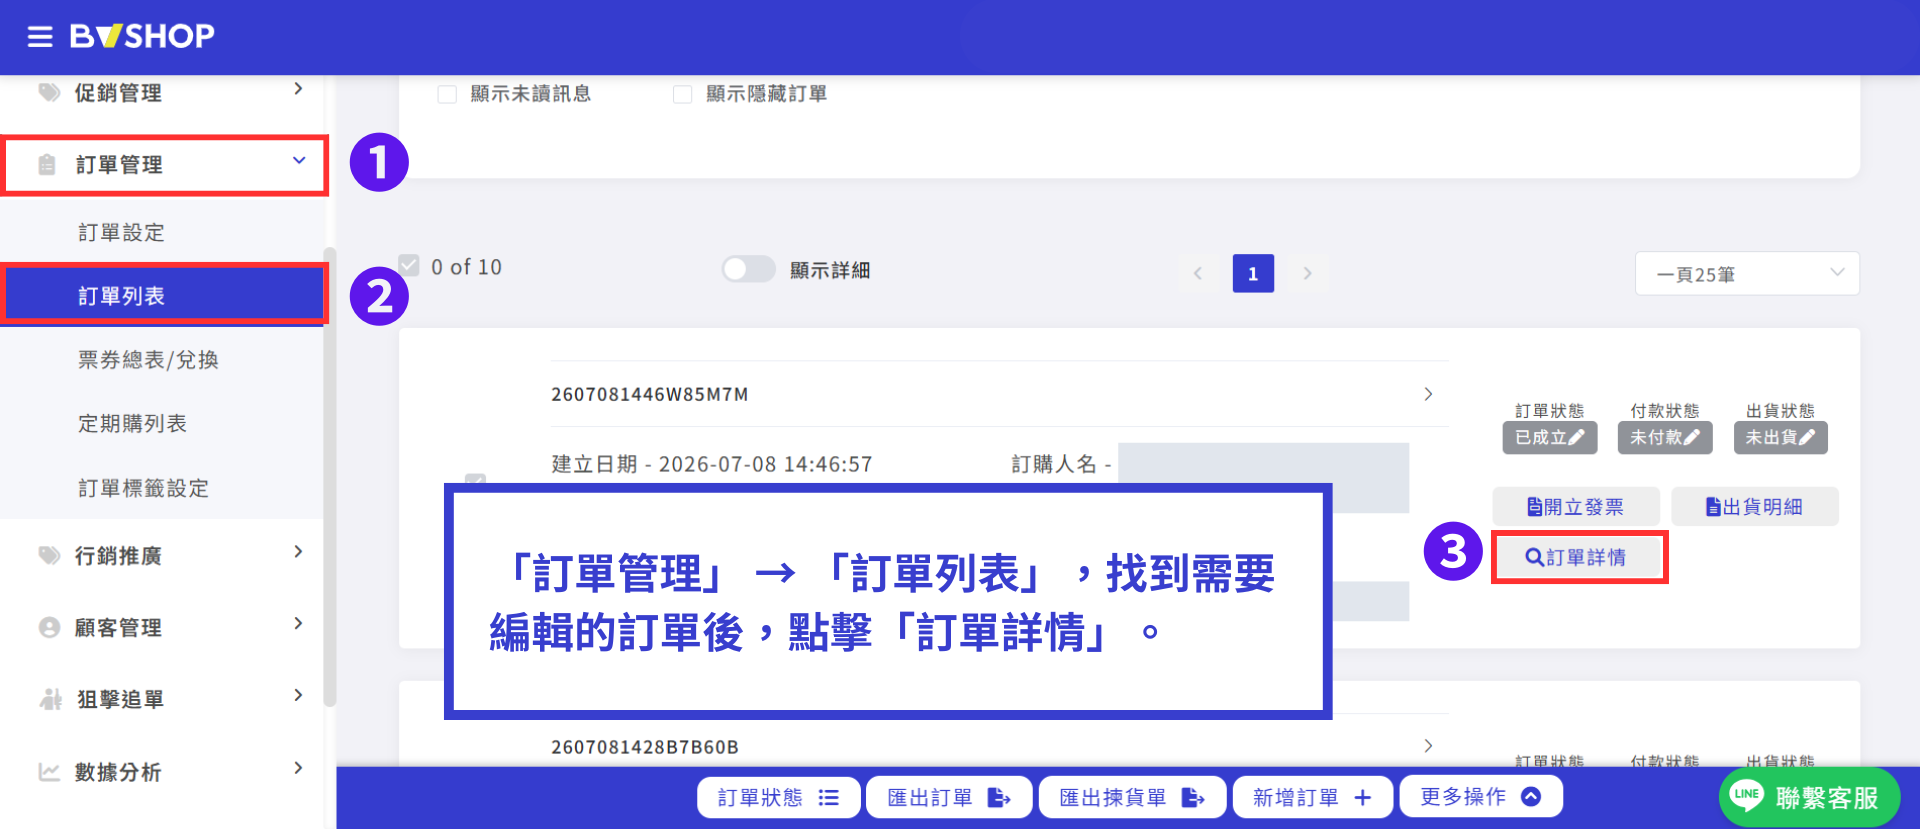Expand the 促銷管理 menu

(x=298, y=89)
